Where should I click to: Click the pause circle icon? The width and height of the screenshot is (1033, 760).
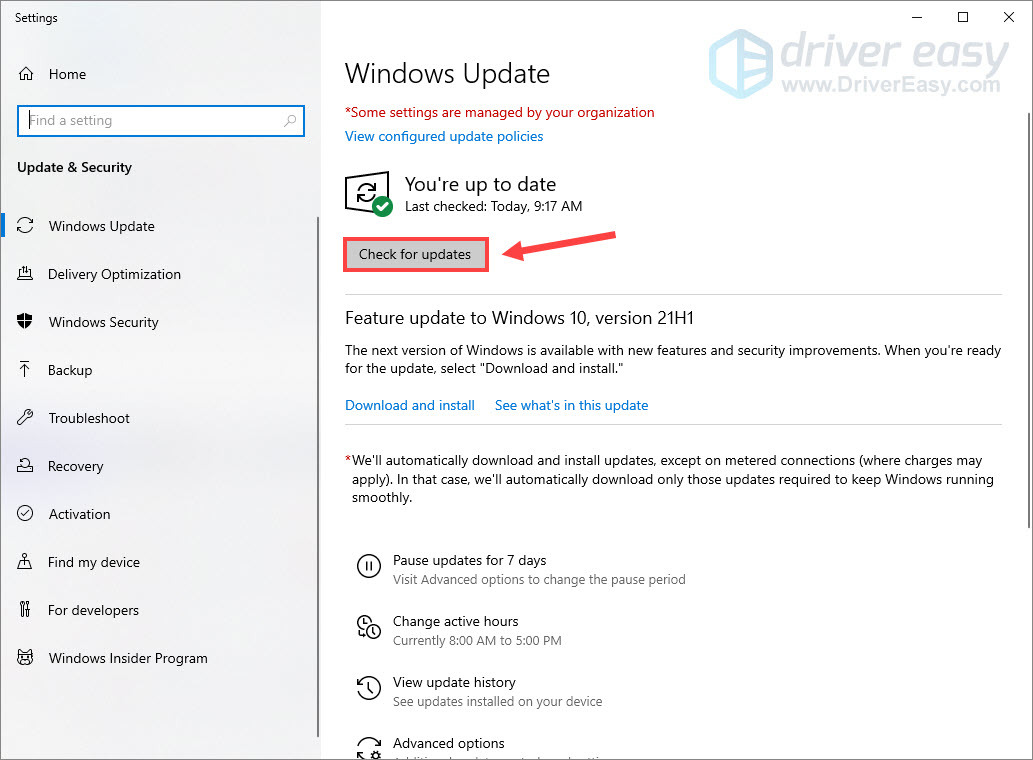[x=368, y=566]
